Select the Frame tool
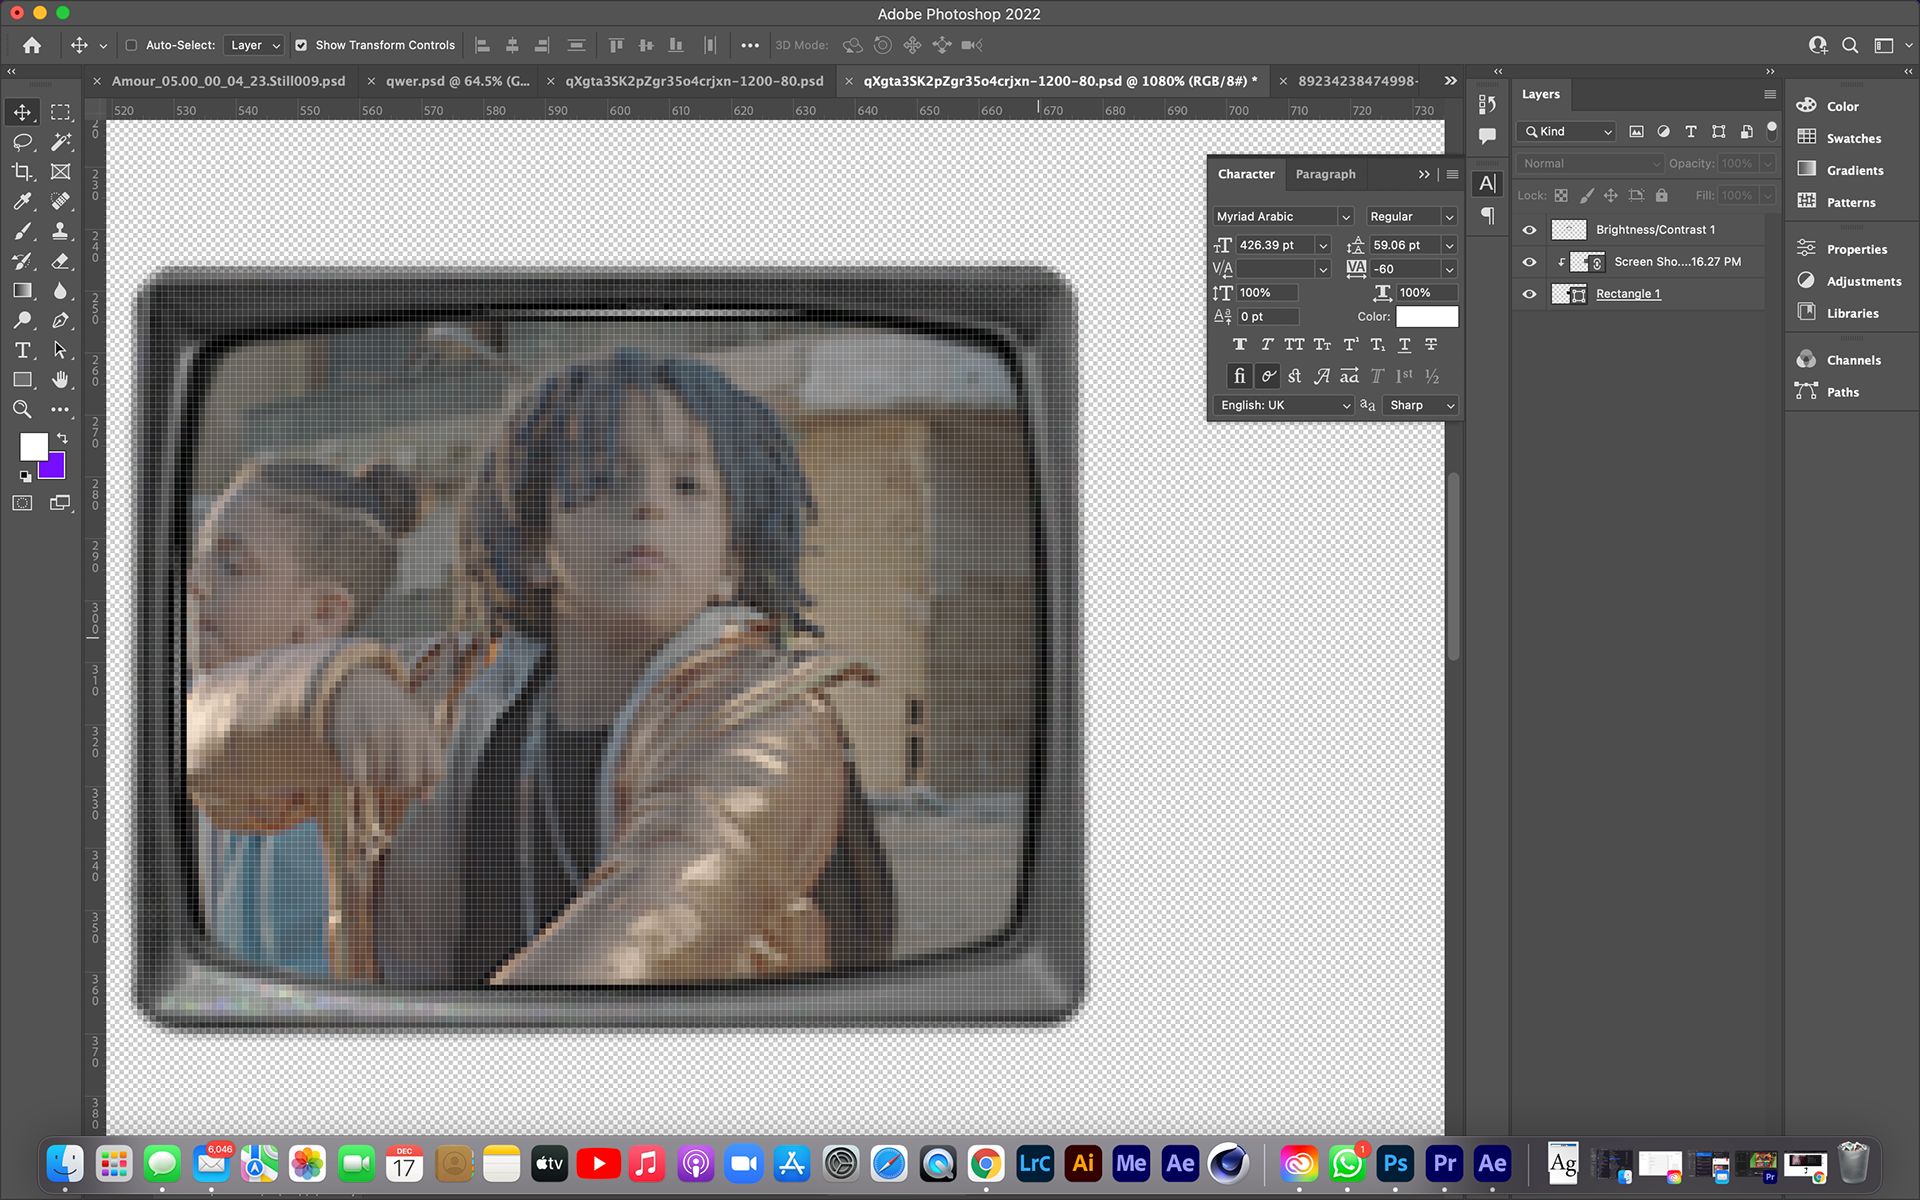The height and width of the screenshot is (1200, 1920). pyautogui.click(x=61, y=172)
